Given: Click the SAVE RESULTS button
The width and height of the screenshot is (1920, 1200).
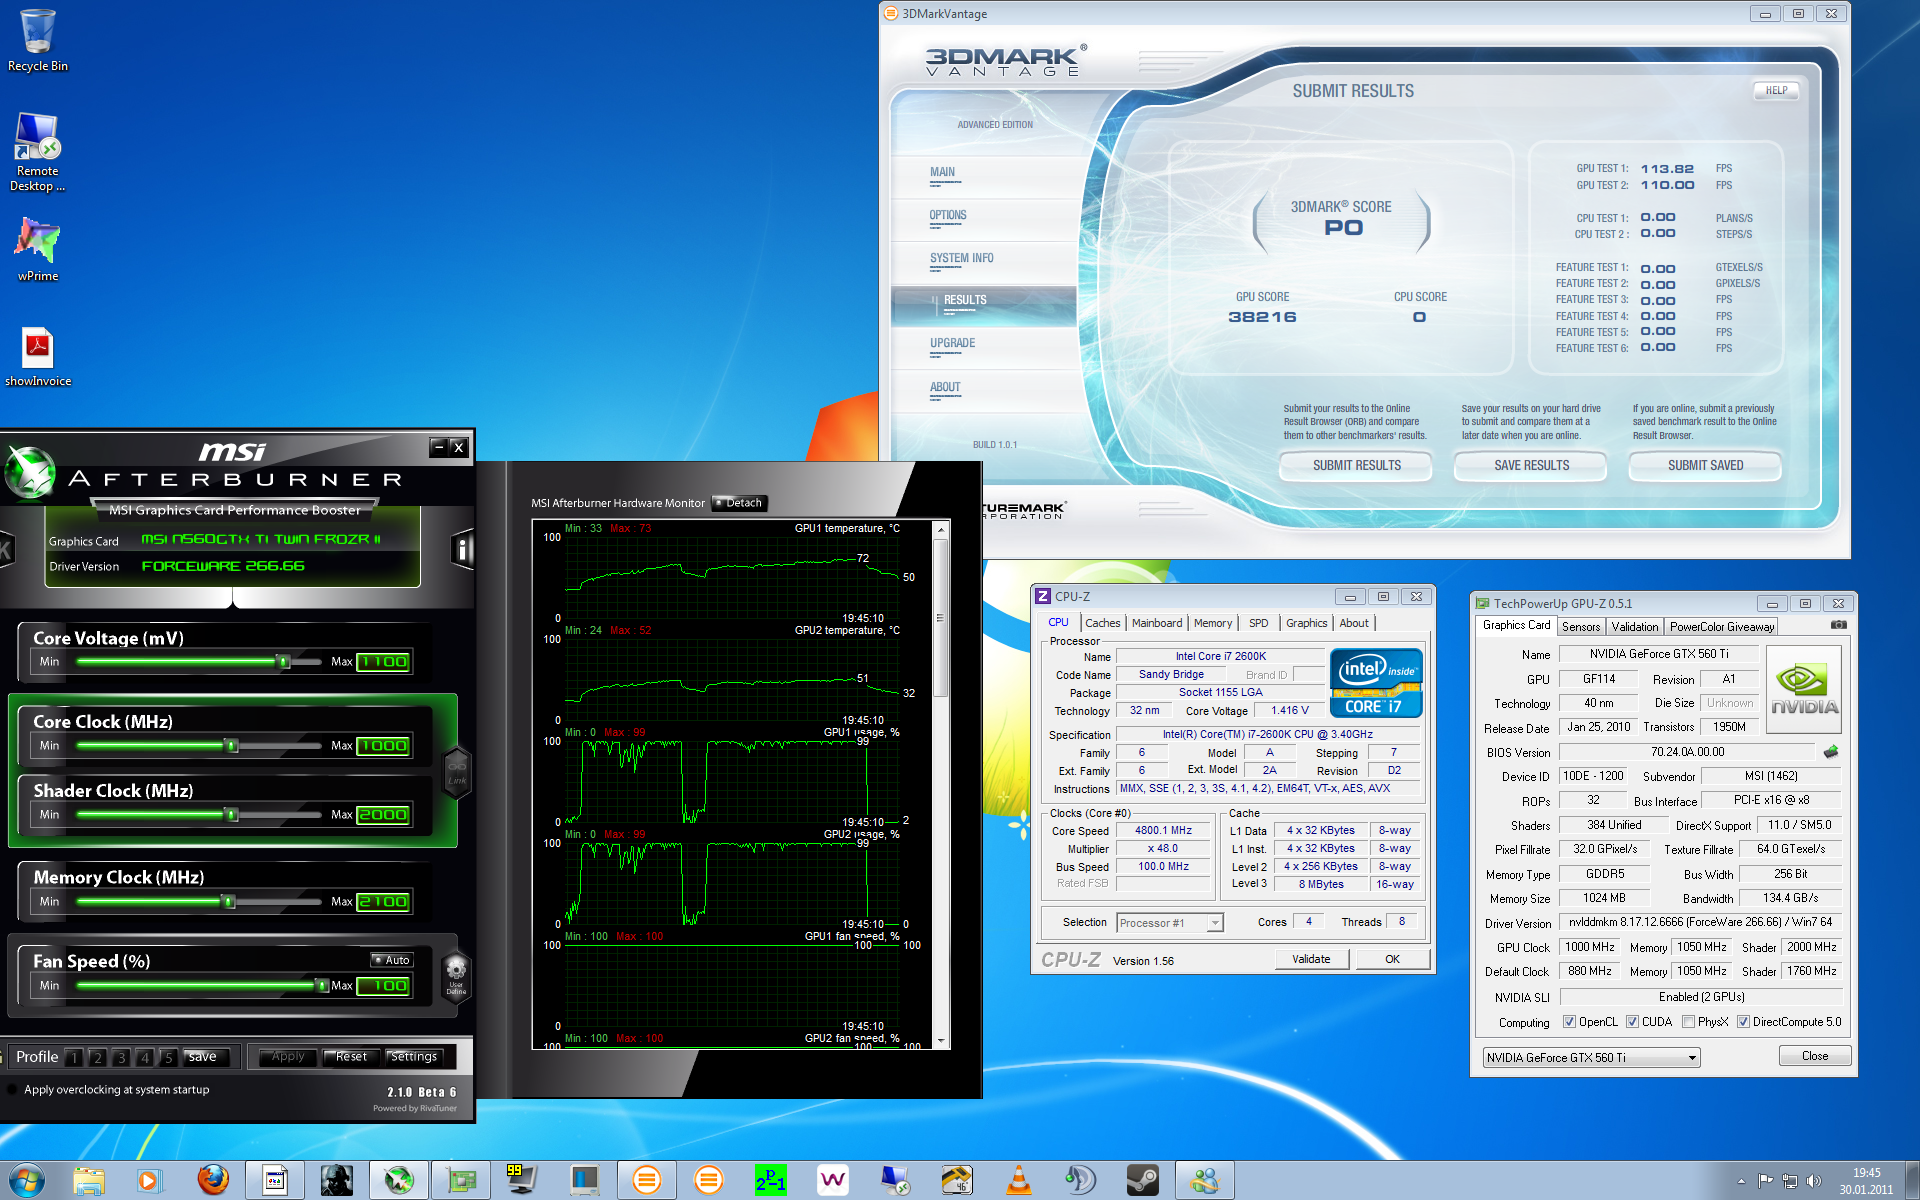Looking at the screenshot, I should [x=1531, y=465].
